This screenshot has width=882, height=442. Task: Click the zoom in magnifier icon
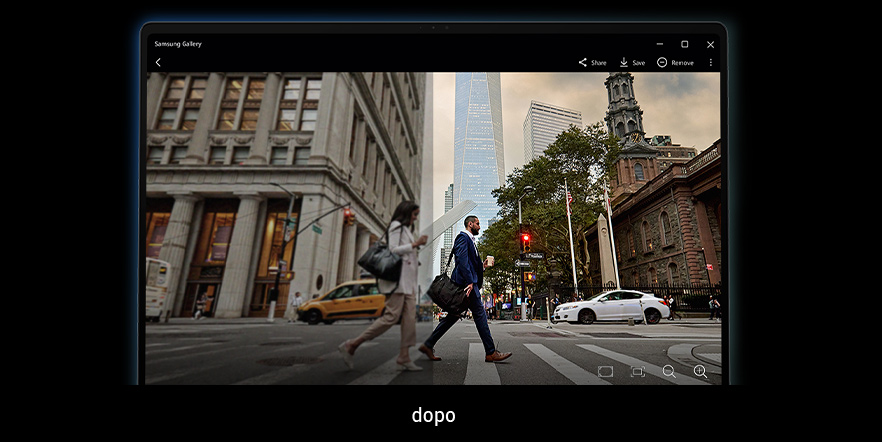point(700,371)
